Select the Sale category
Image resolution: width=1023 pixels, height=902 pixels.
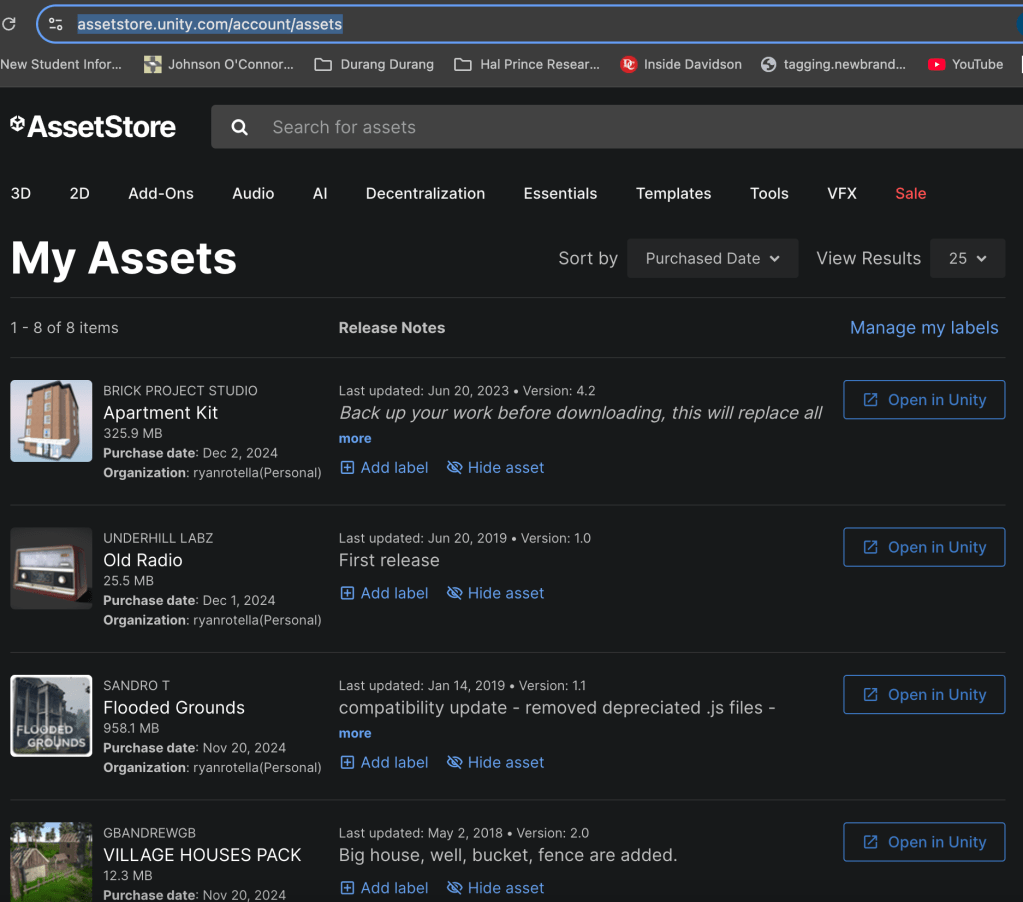tap(910, 194)
